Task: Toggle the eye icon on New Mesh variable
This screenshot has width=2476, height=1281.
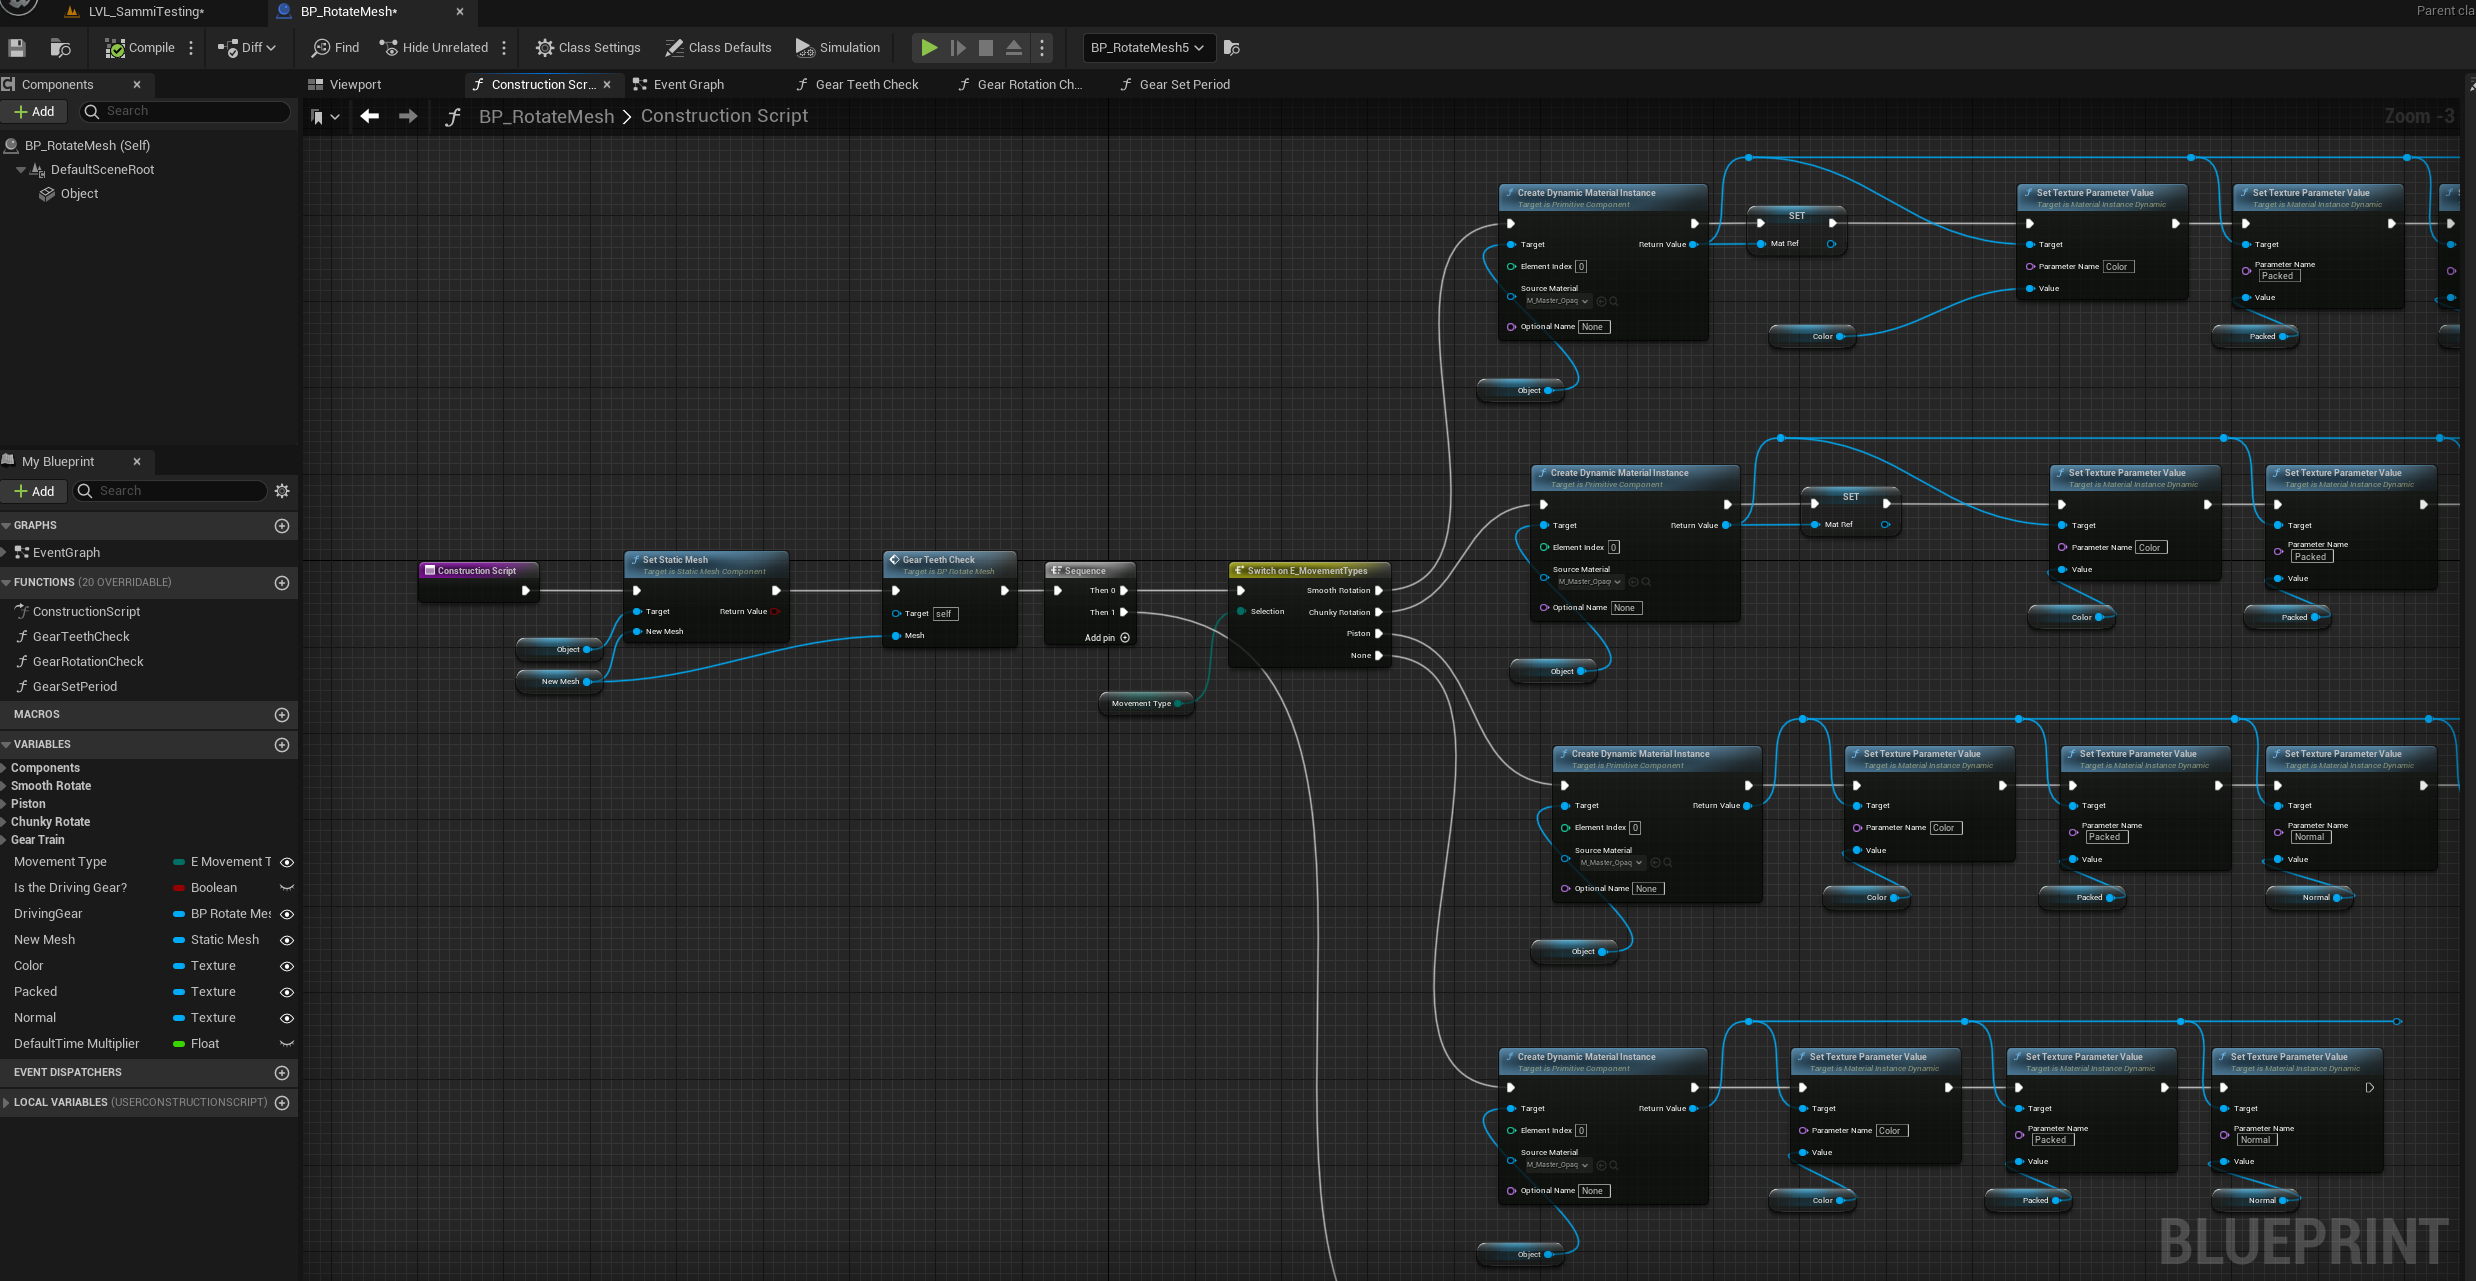Action: pos(287,940)
